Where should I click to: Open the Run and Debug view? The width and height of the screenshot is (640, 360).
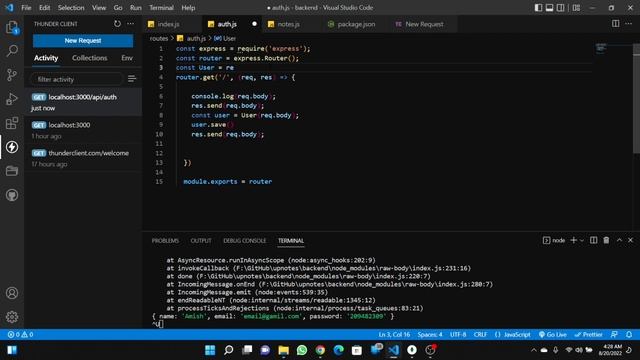(x=12, y=99)
